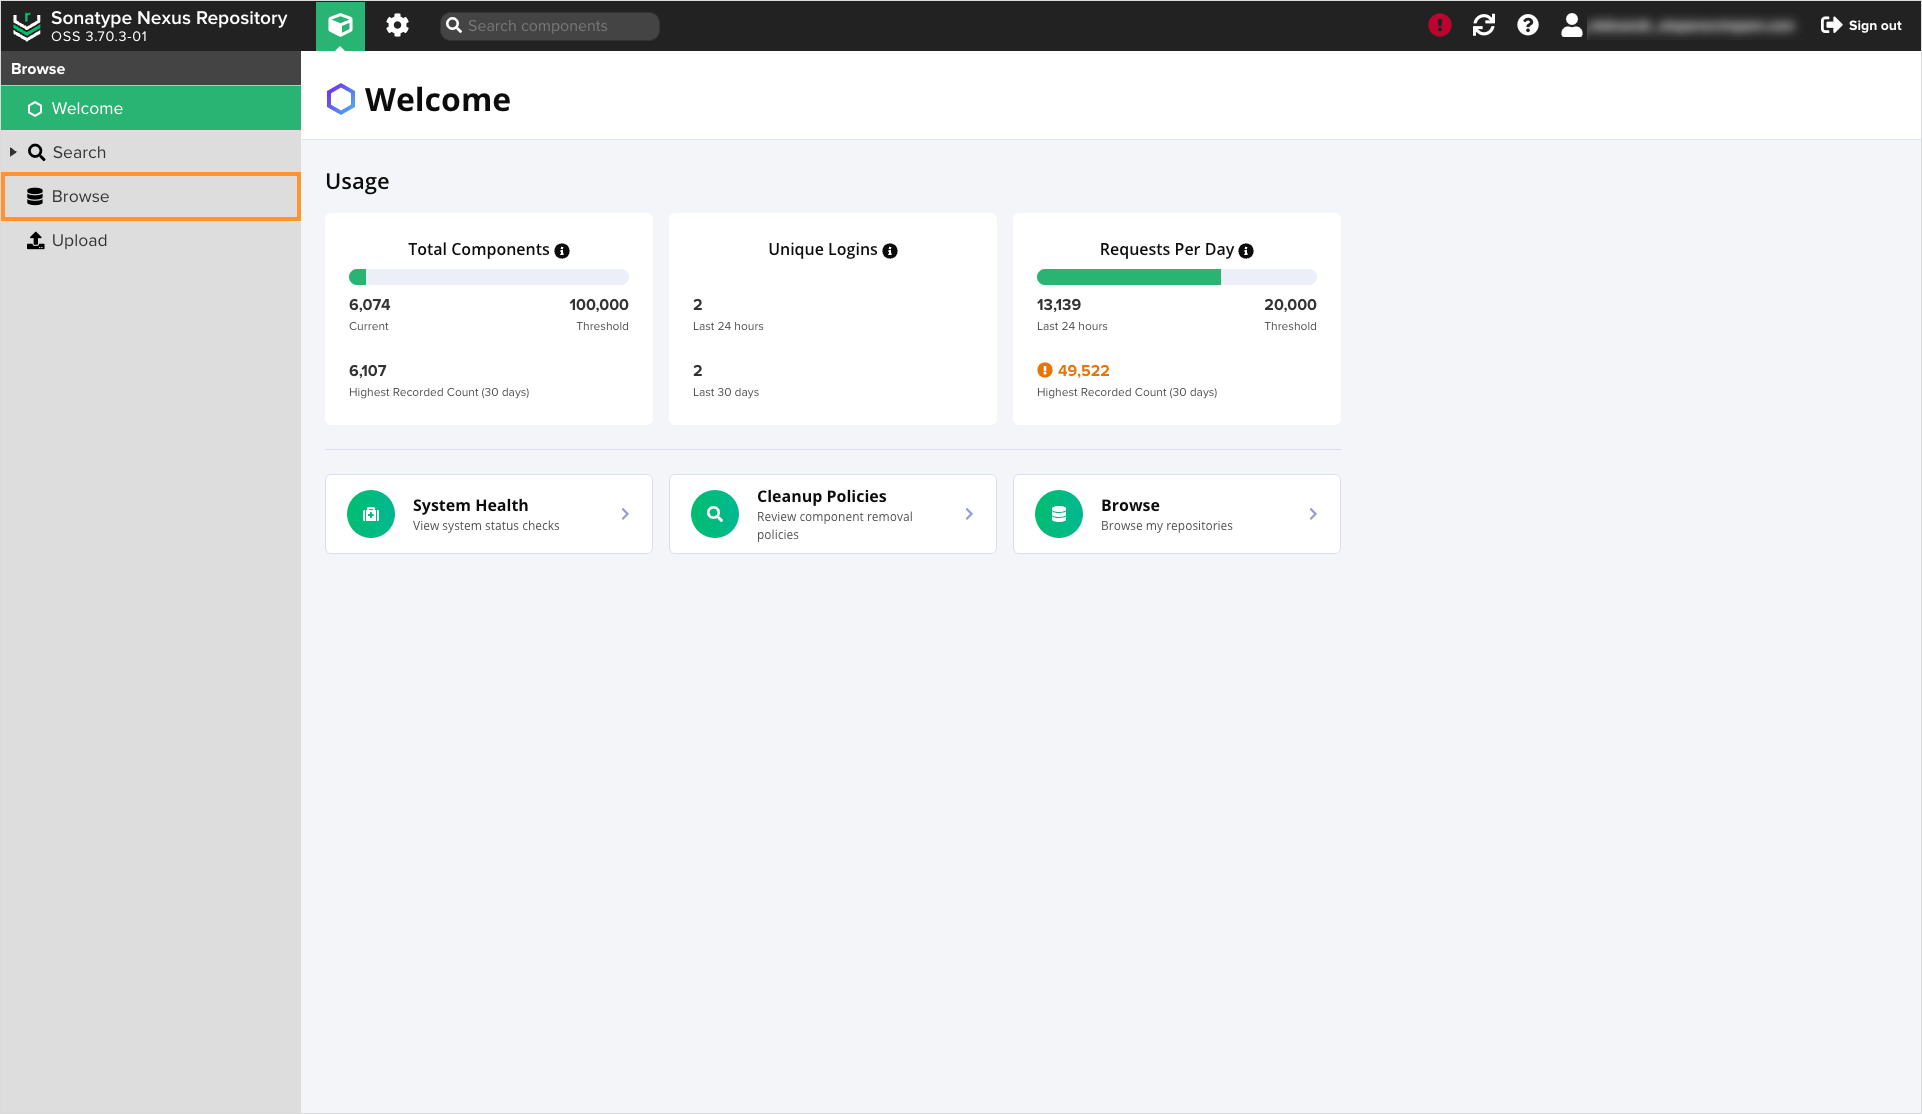1922x1114 pixels.
Task: Open System Health card chevron
Action: pos(625,514)
